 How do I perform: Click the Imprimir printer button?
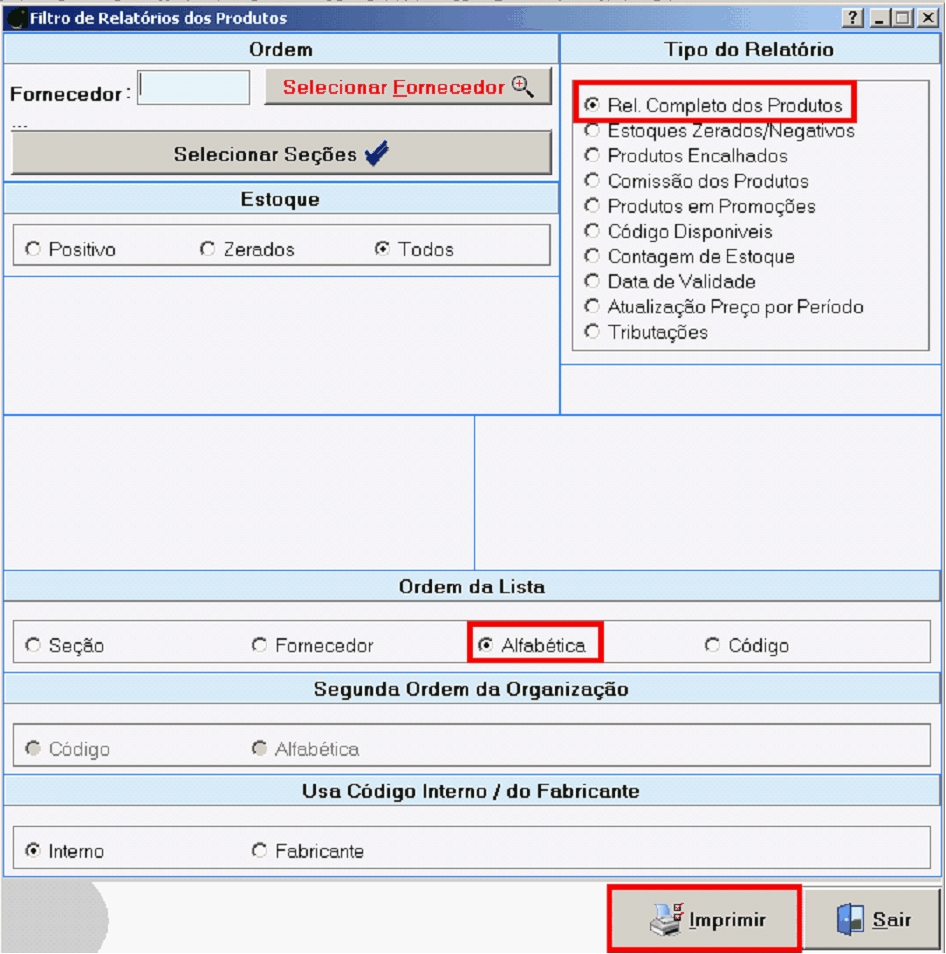(704, 918)
